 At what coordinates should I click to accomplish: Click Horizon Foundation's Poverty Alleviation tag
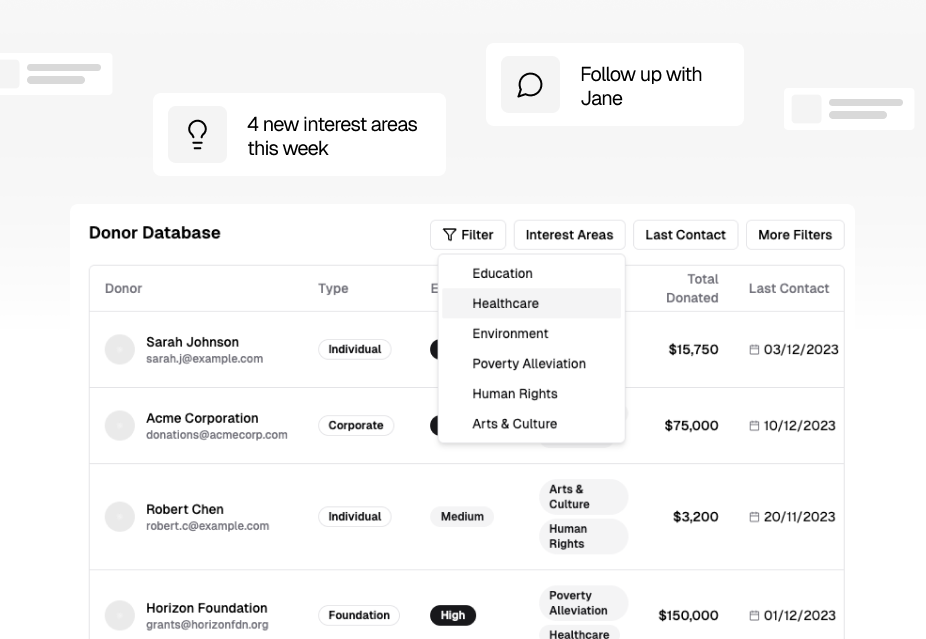(x=583, y=603)
